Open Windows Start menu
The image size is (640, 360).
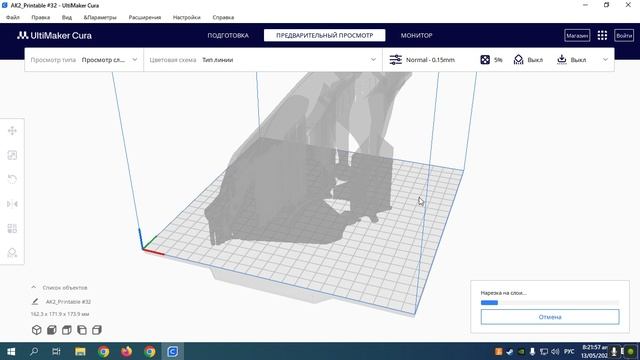[11, 351]
